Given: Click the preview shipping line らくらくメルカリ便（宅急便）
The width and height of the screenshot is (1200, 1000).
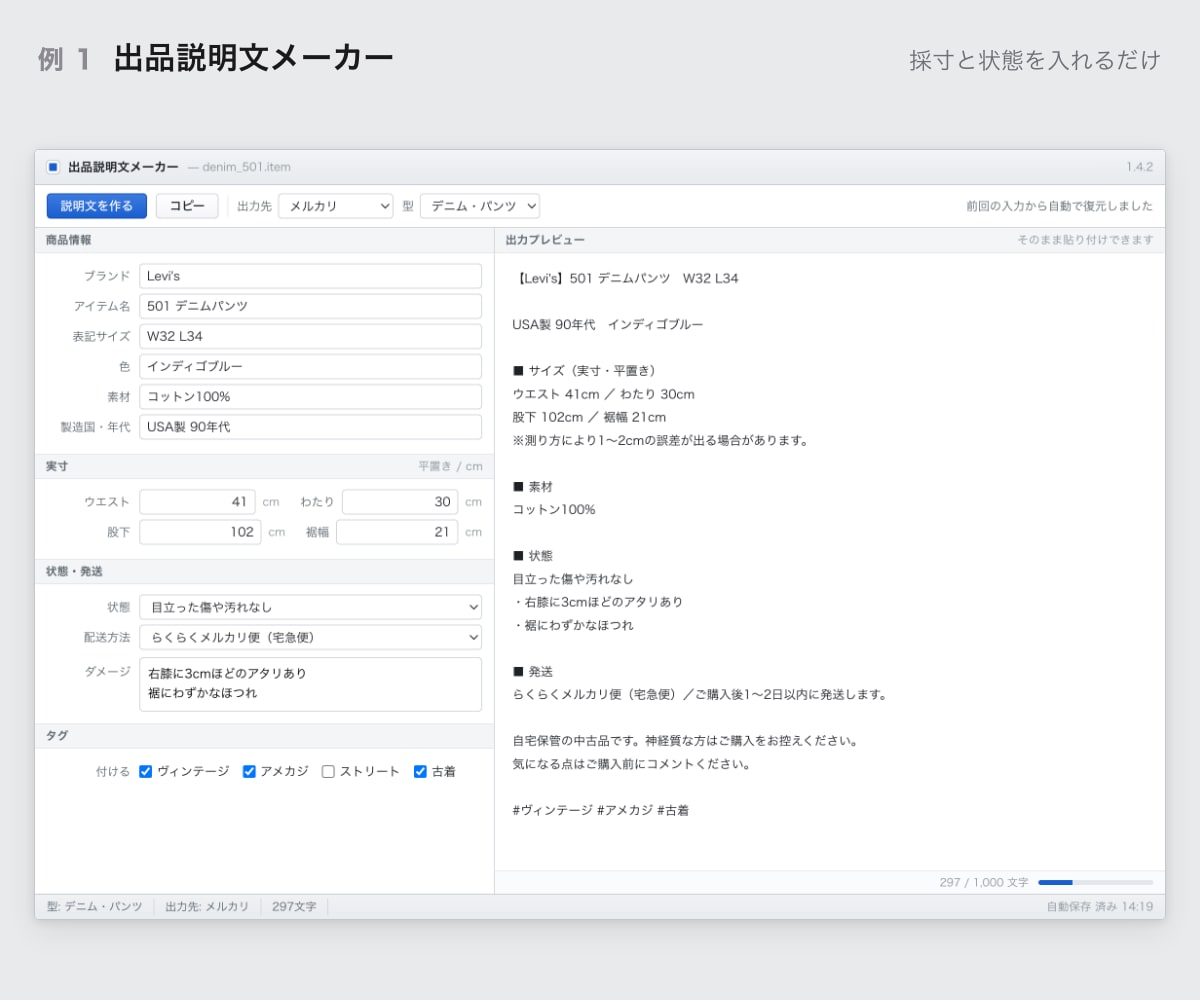Looking at the screenshot, I should [700, 694].
